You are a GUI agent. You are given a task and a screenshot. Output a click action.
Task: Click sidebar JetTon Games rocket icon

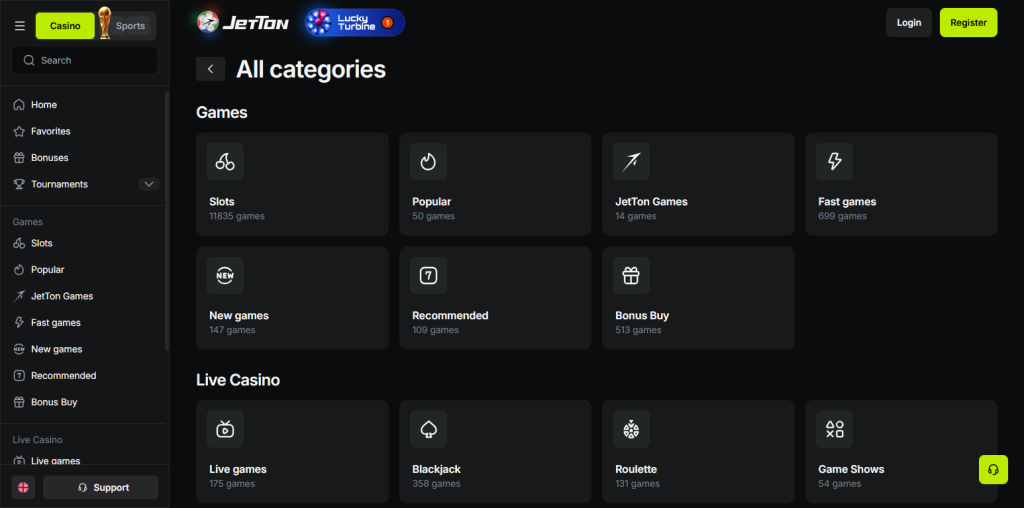[x=19, y=296]
